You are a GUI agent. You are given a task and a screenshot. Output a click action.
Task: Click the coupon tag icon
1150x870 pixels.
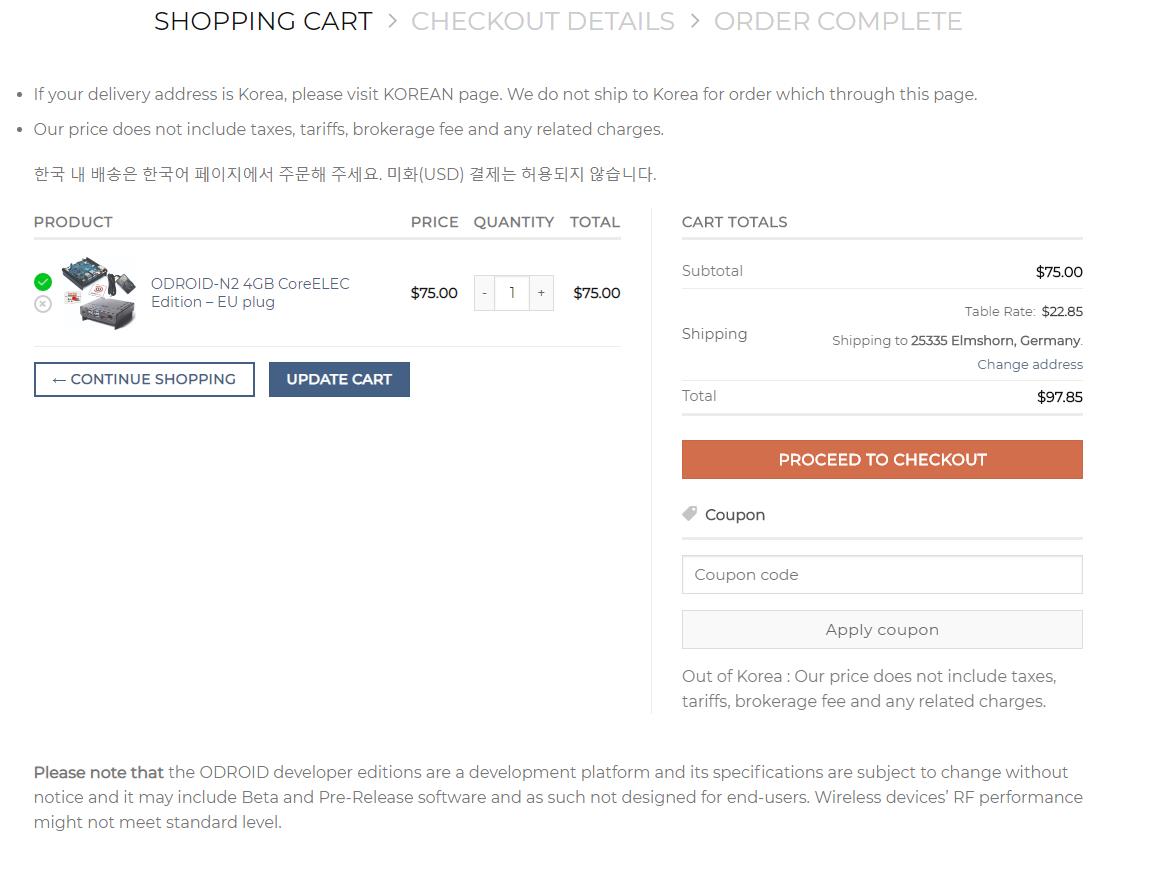pos(689,513)
